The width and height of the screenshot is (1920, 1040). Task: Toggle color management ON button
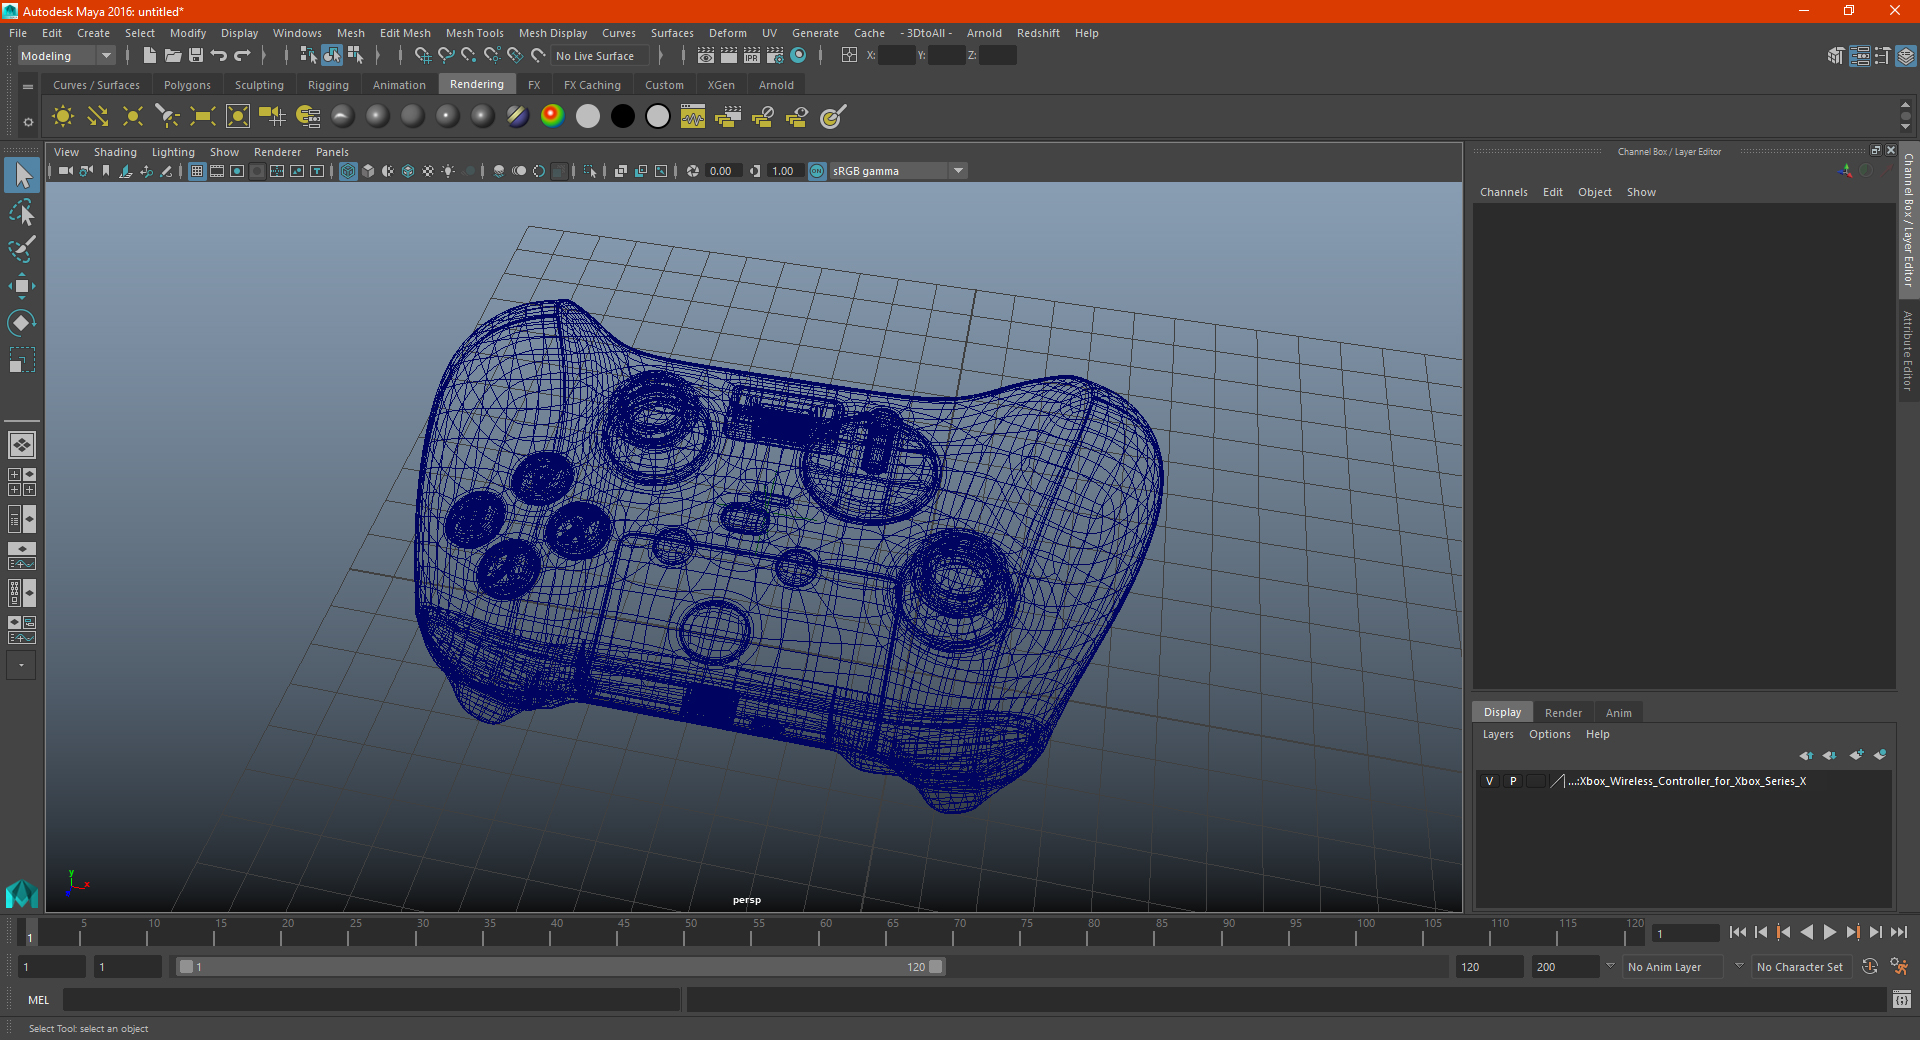click(817, 171)
